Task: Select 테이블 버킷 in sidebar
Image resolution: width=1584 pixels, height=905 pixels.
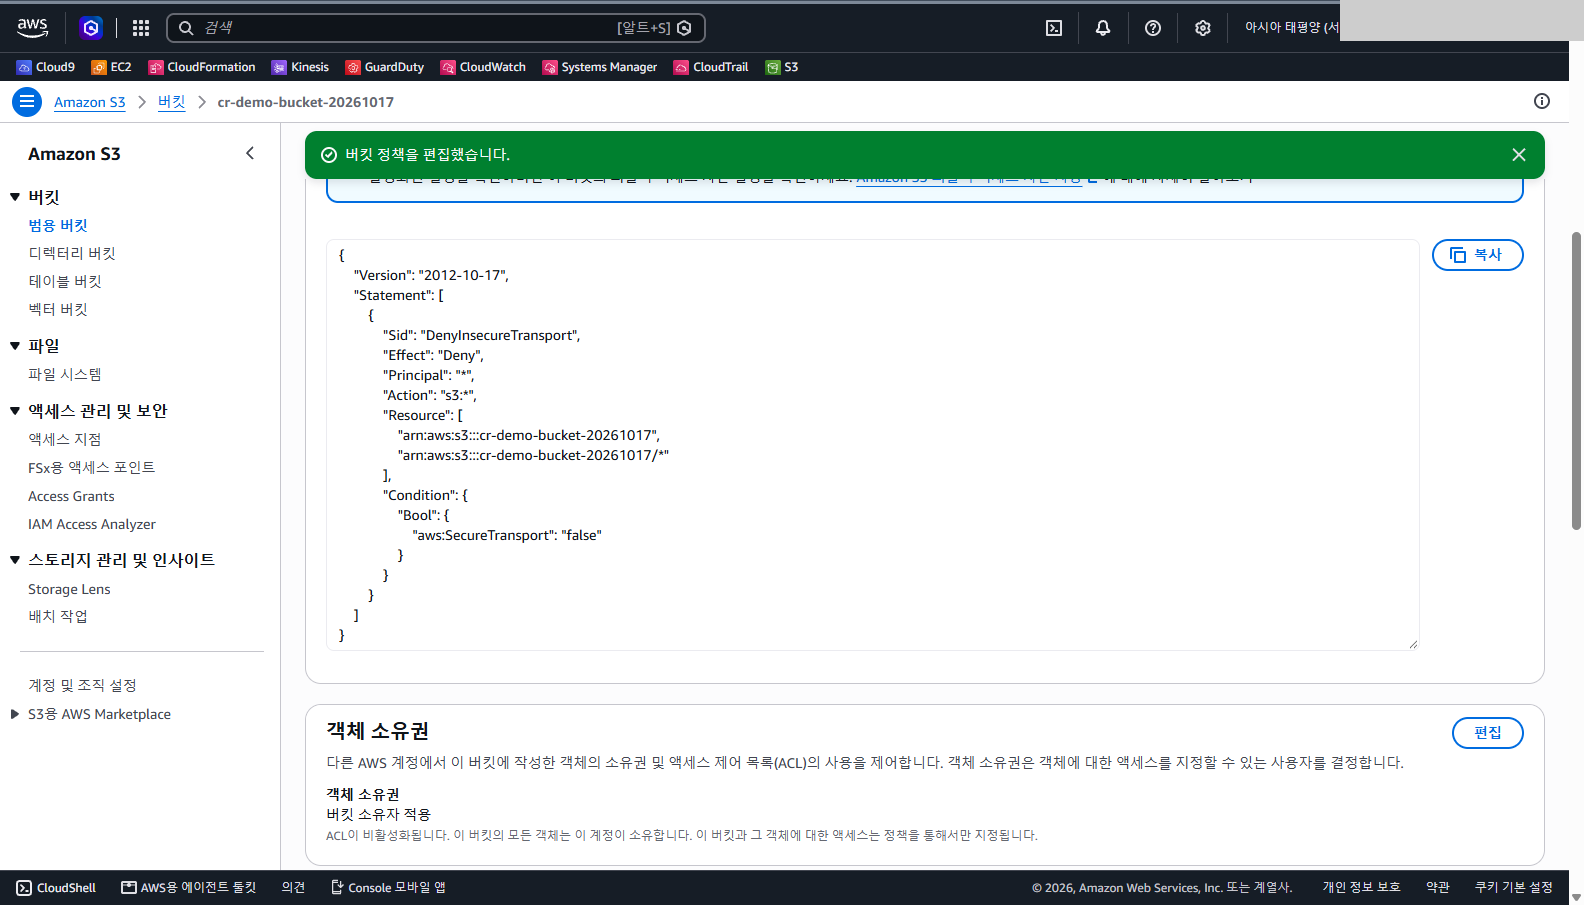Action: 65,282
